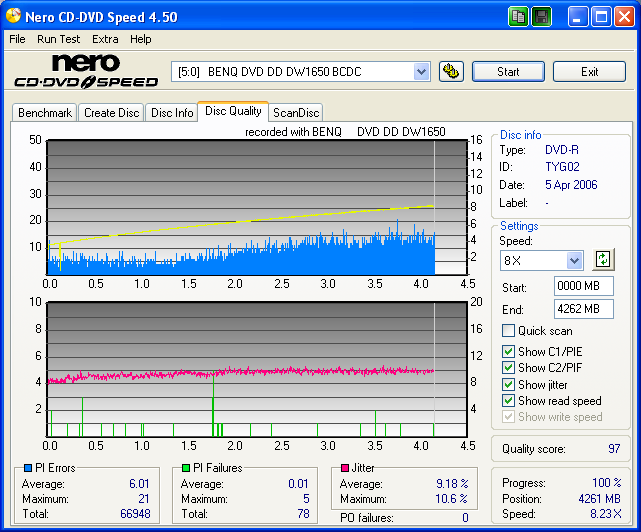641x532 pixels.
Task: Click the Jitter maximum 10.6 %
Action: point(451,499)
